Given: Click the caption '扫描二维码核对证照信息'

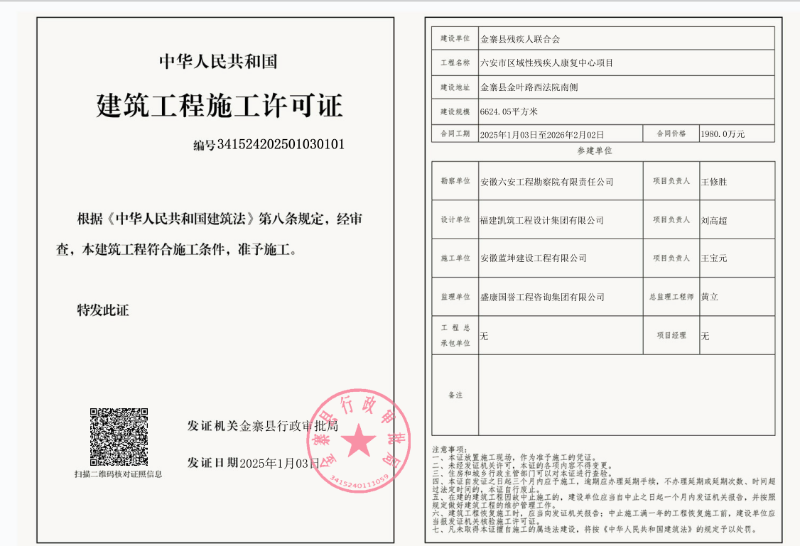Looking at the screenshot, I should pos(118,474).
